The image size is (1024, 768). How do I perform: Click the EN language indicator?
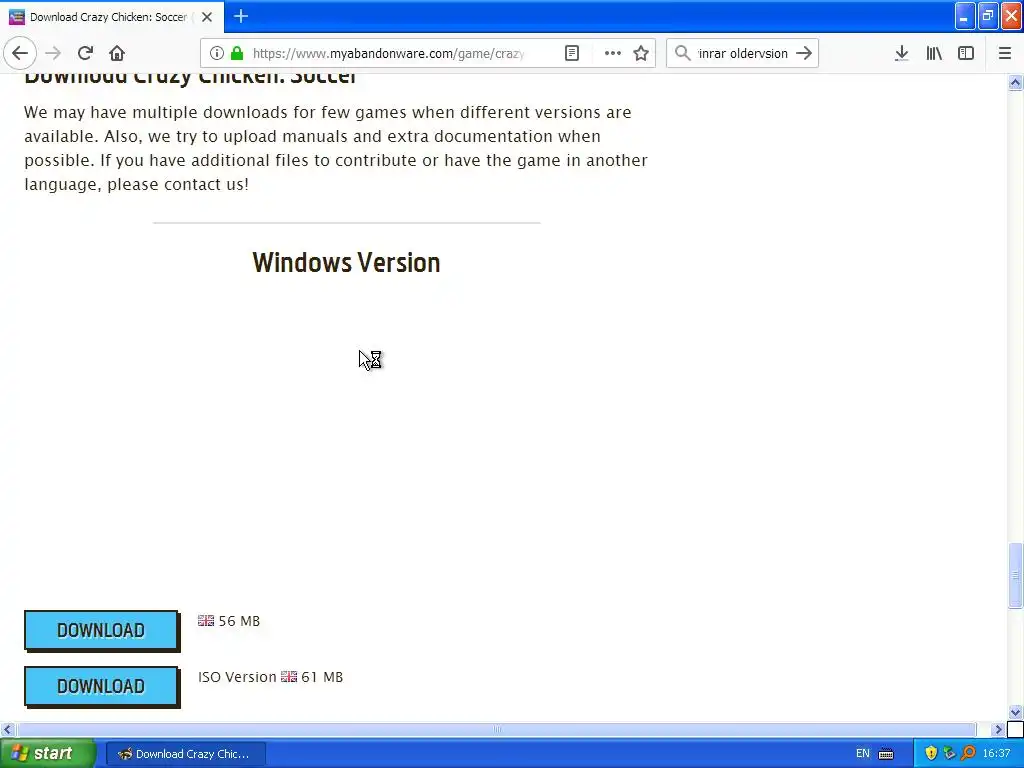click(x=863, y=754)
